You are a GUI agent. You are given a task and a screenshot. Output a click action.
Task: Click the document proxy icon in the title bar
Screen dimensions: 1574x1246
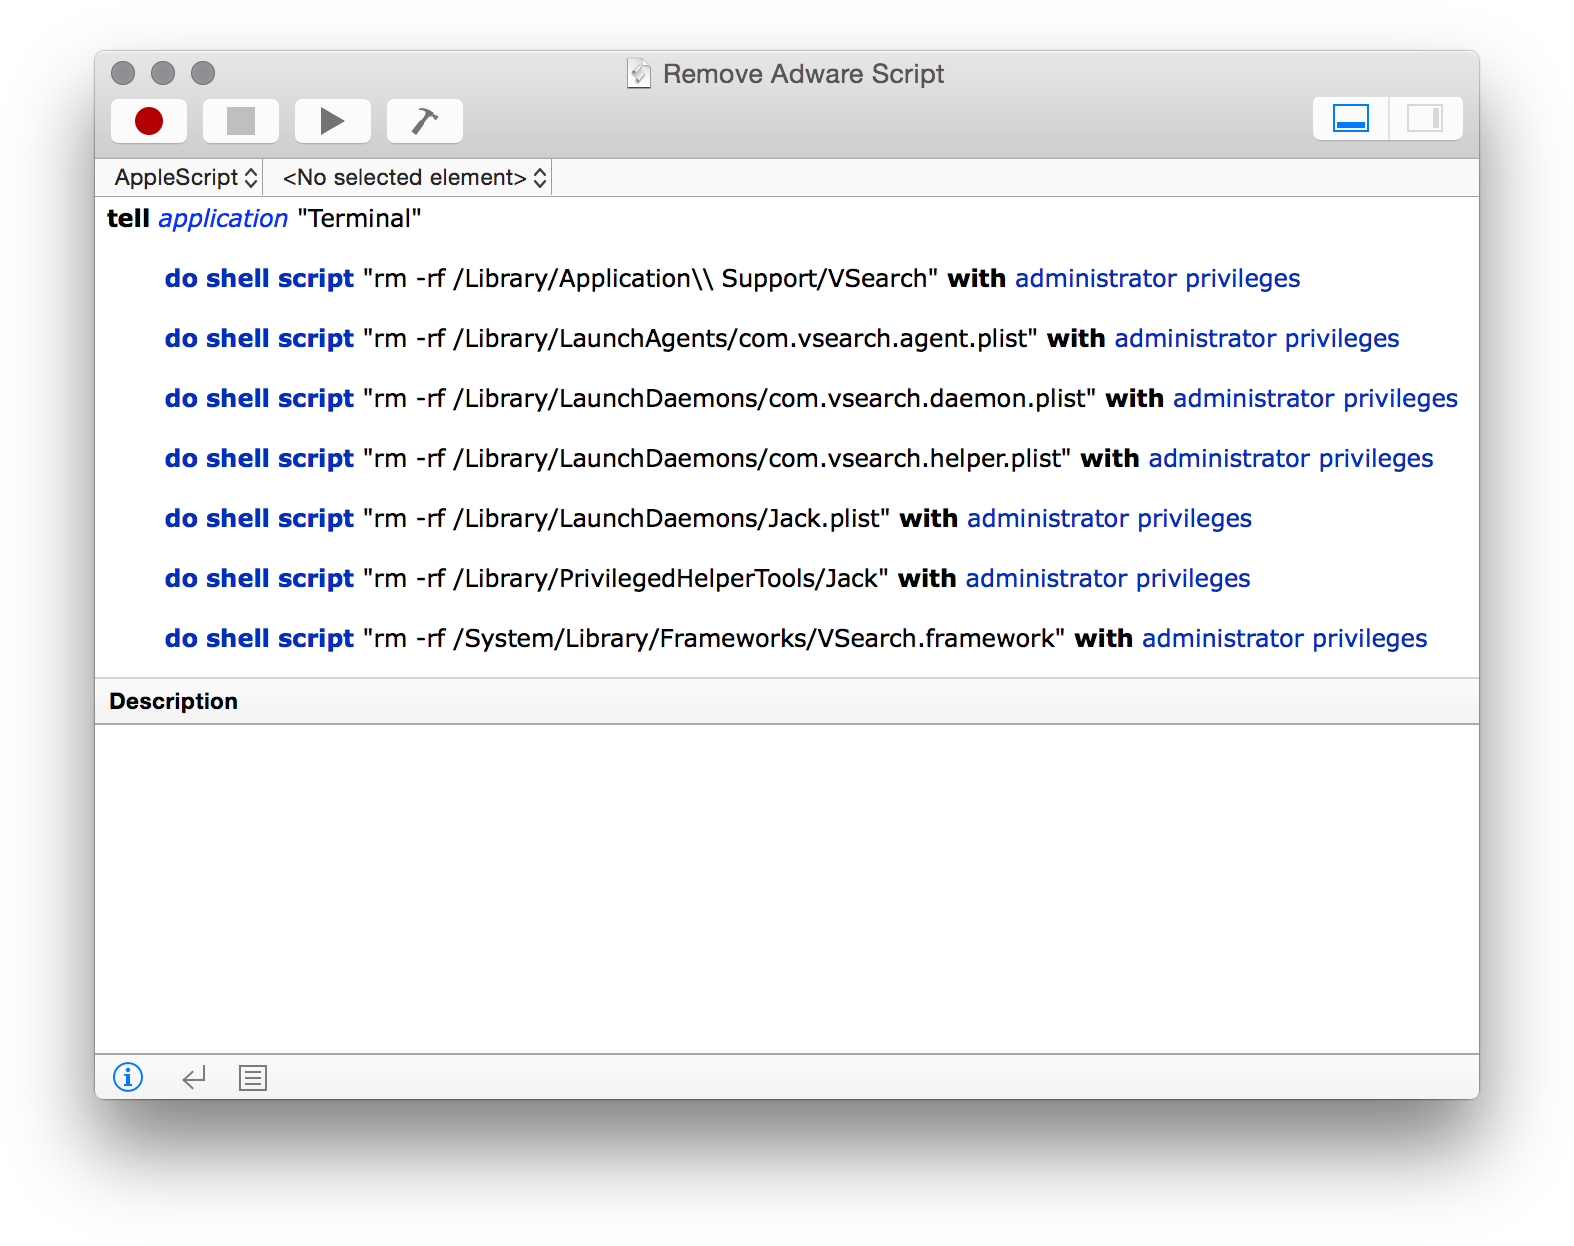(x=639, y=74)
